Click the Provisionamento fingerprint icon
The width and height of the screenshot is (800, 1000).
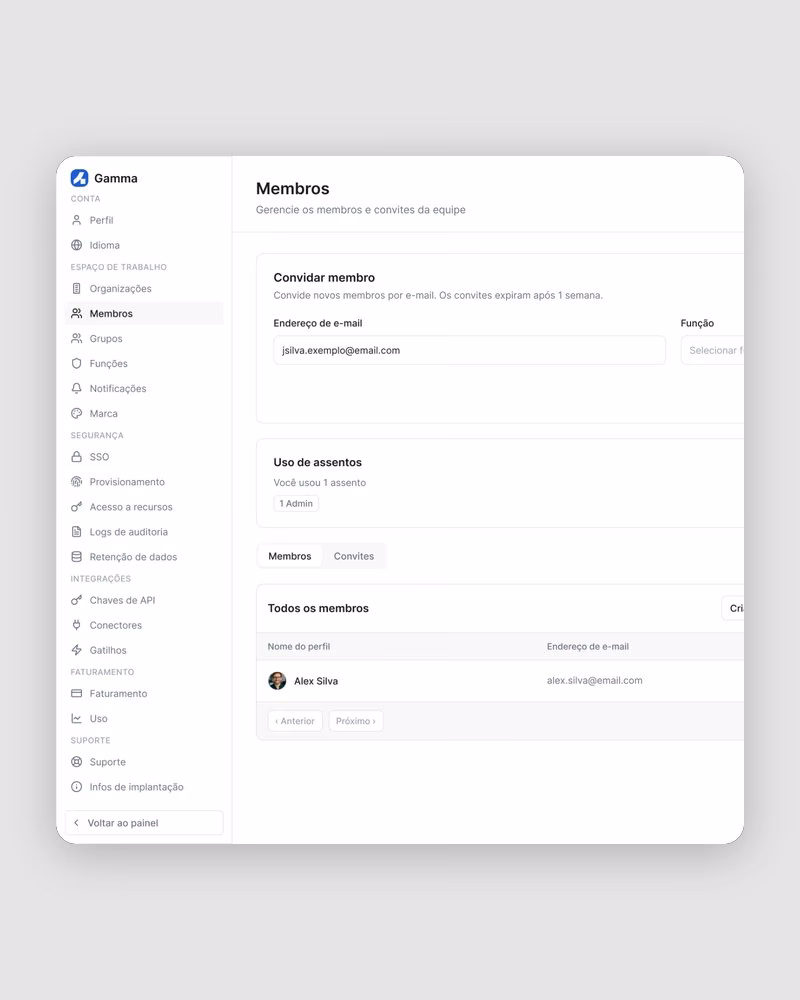pos(77,482)
